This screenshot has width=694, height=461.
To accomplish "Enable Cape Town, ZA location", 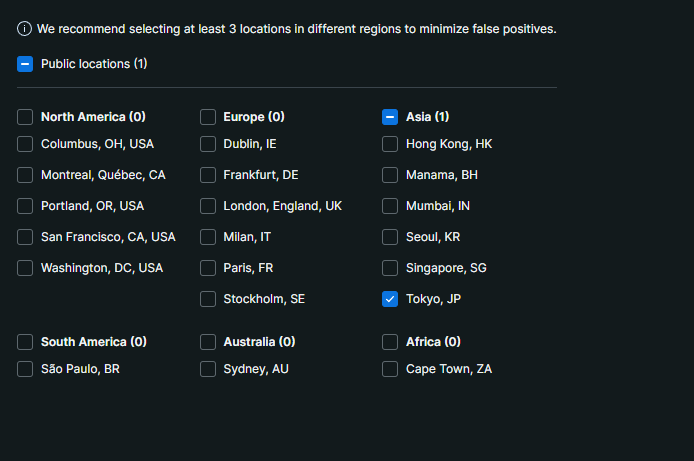I will tap(390, 369).
